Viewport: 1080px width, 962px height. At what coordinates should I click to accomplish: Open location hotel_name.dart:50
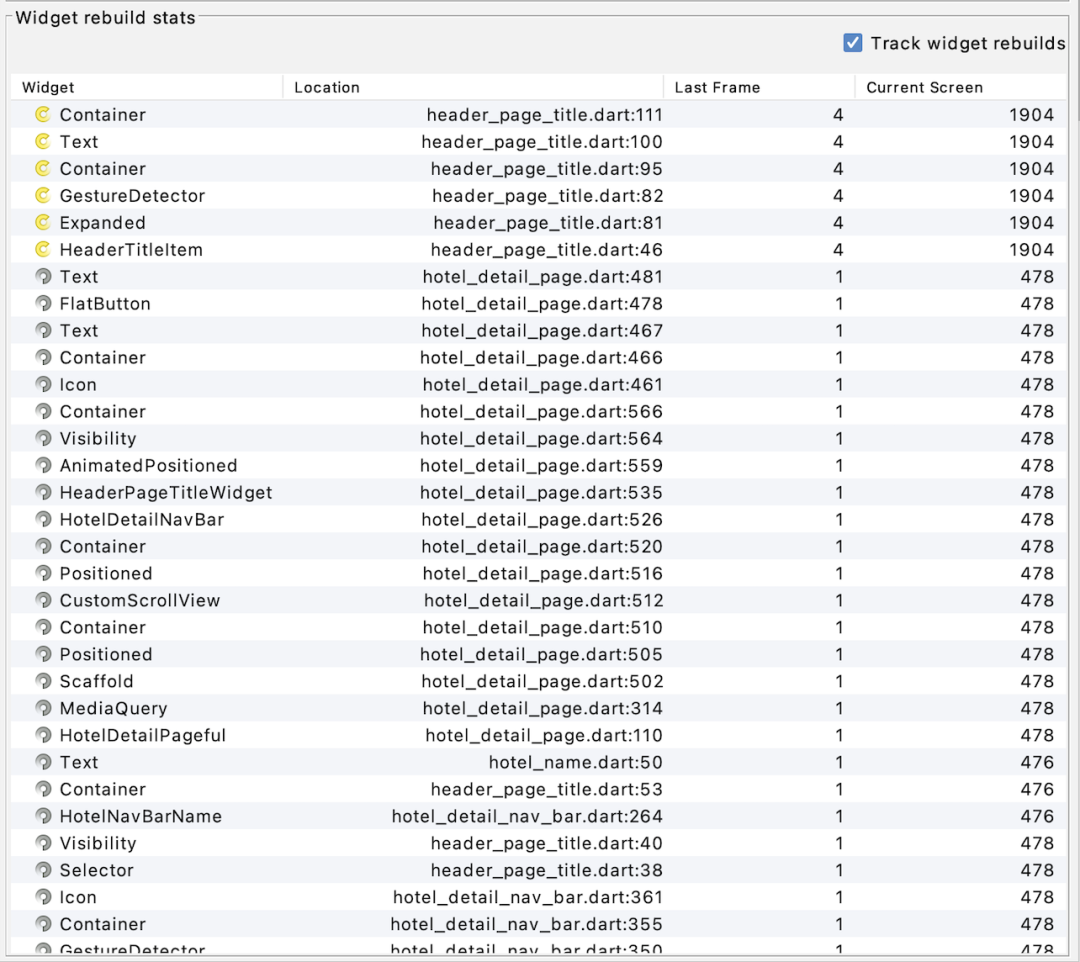pos(575,763)
